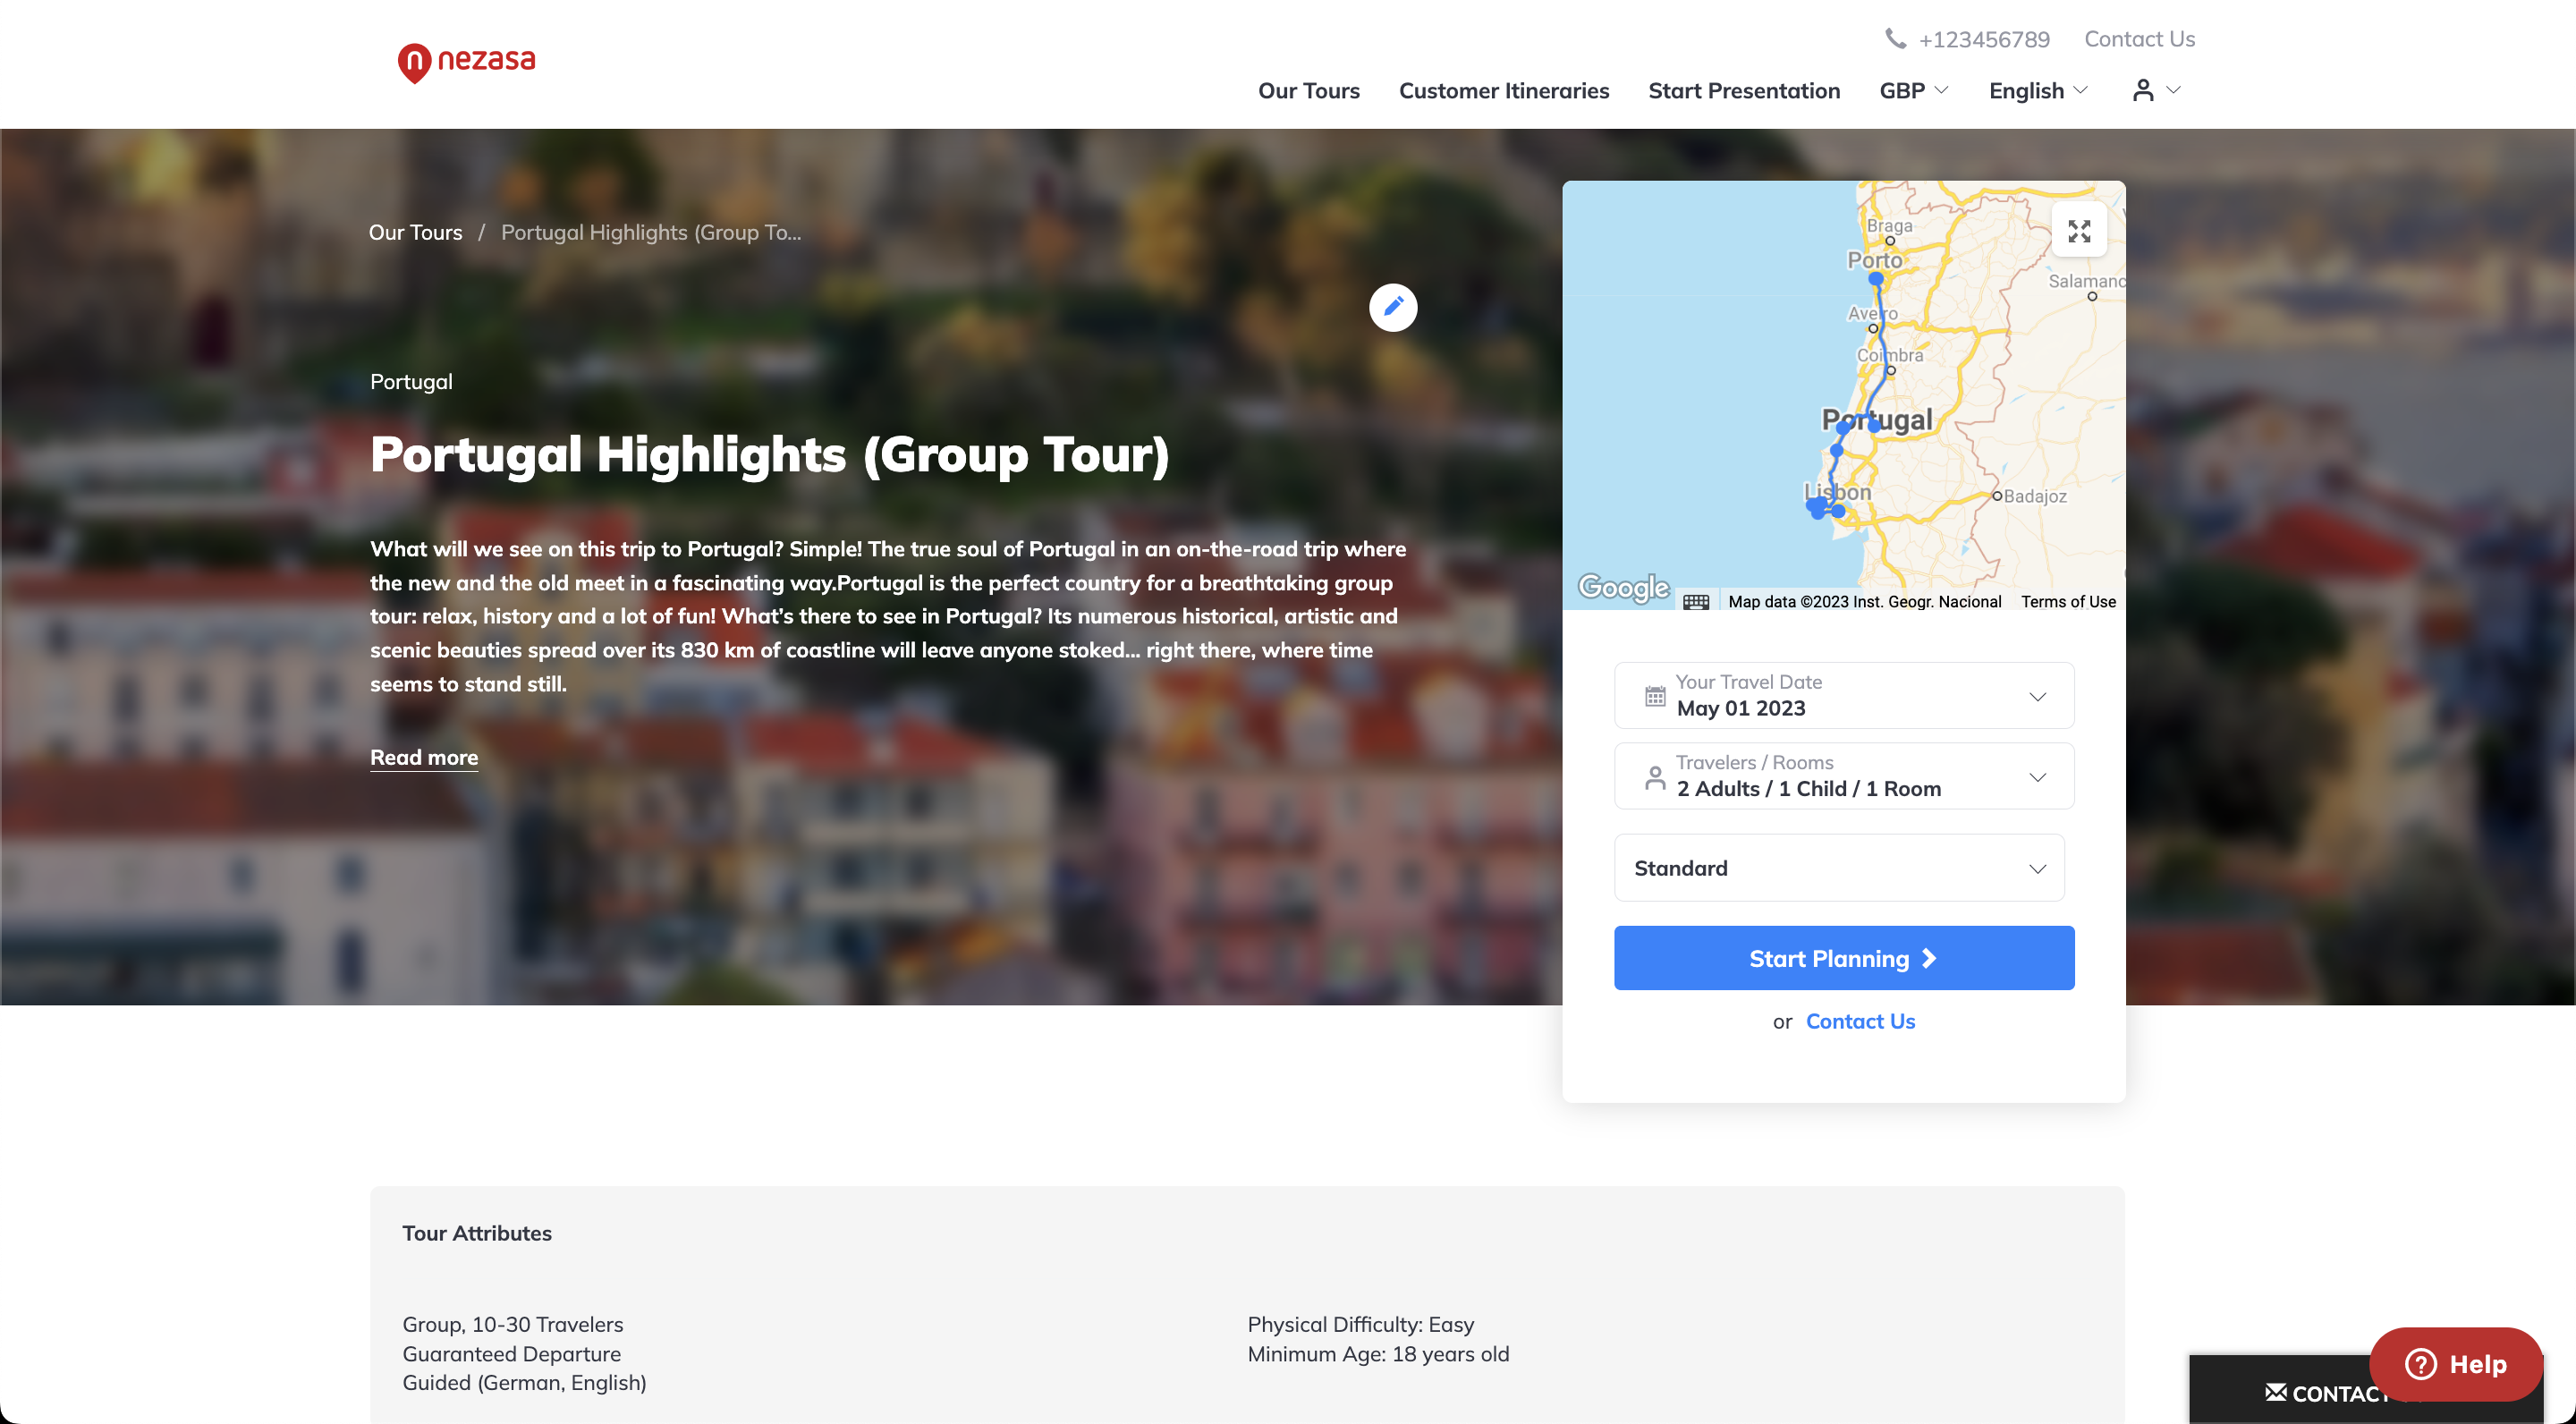Open the English language dropdown
This screenshot has width=2576, height=1424.
pyautogui.click(x=2038, y=90)
